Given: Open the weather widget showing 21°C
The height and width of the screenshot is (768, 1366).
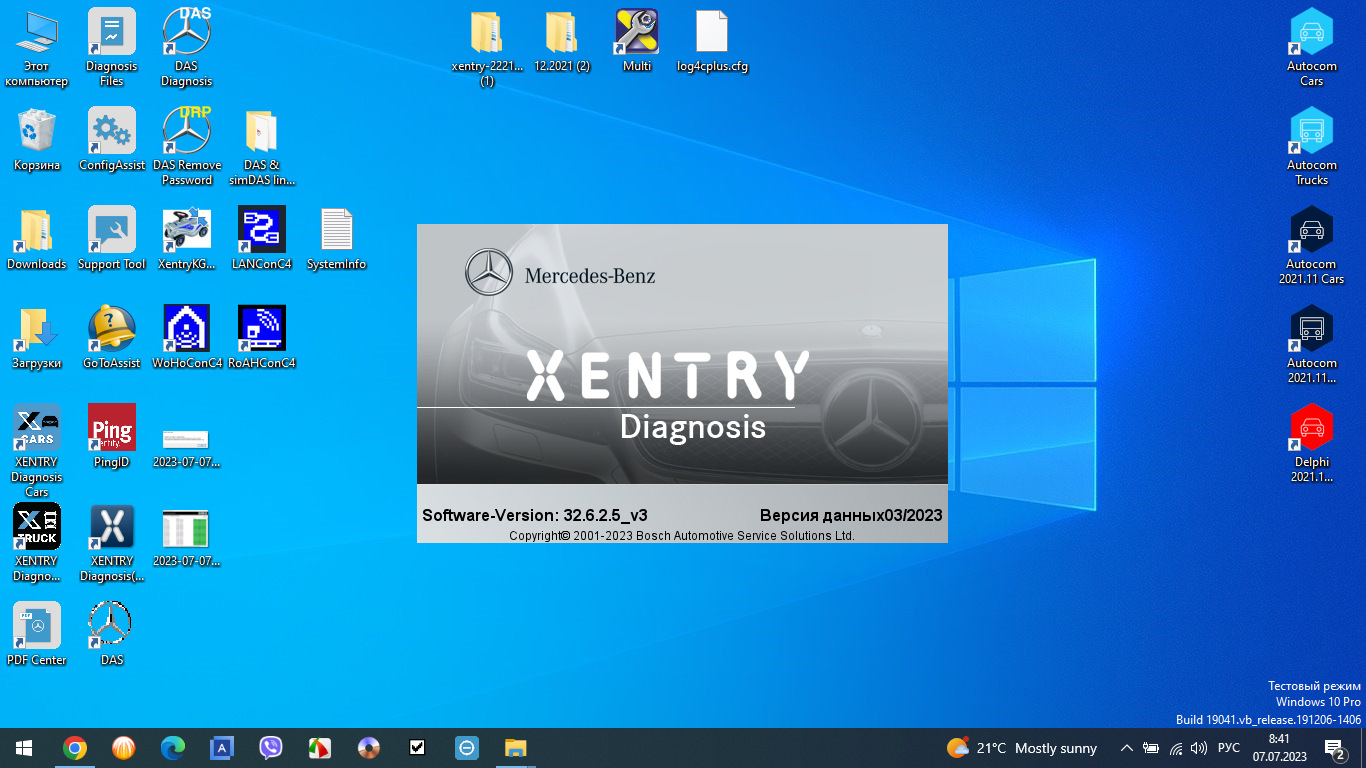Looking at the screenshot, I should (x=1021, y=748).
